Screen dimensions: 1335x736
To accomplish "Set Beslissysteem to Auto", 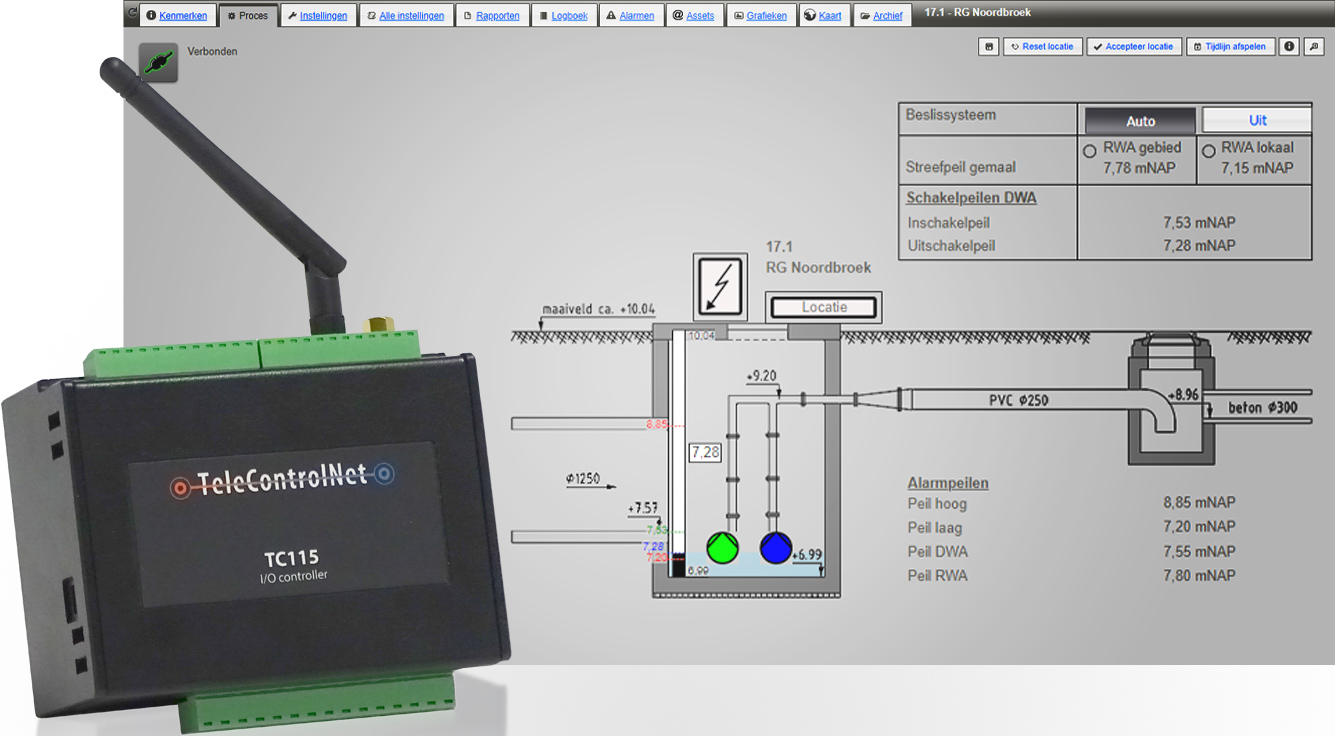I will [1140, 121].
